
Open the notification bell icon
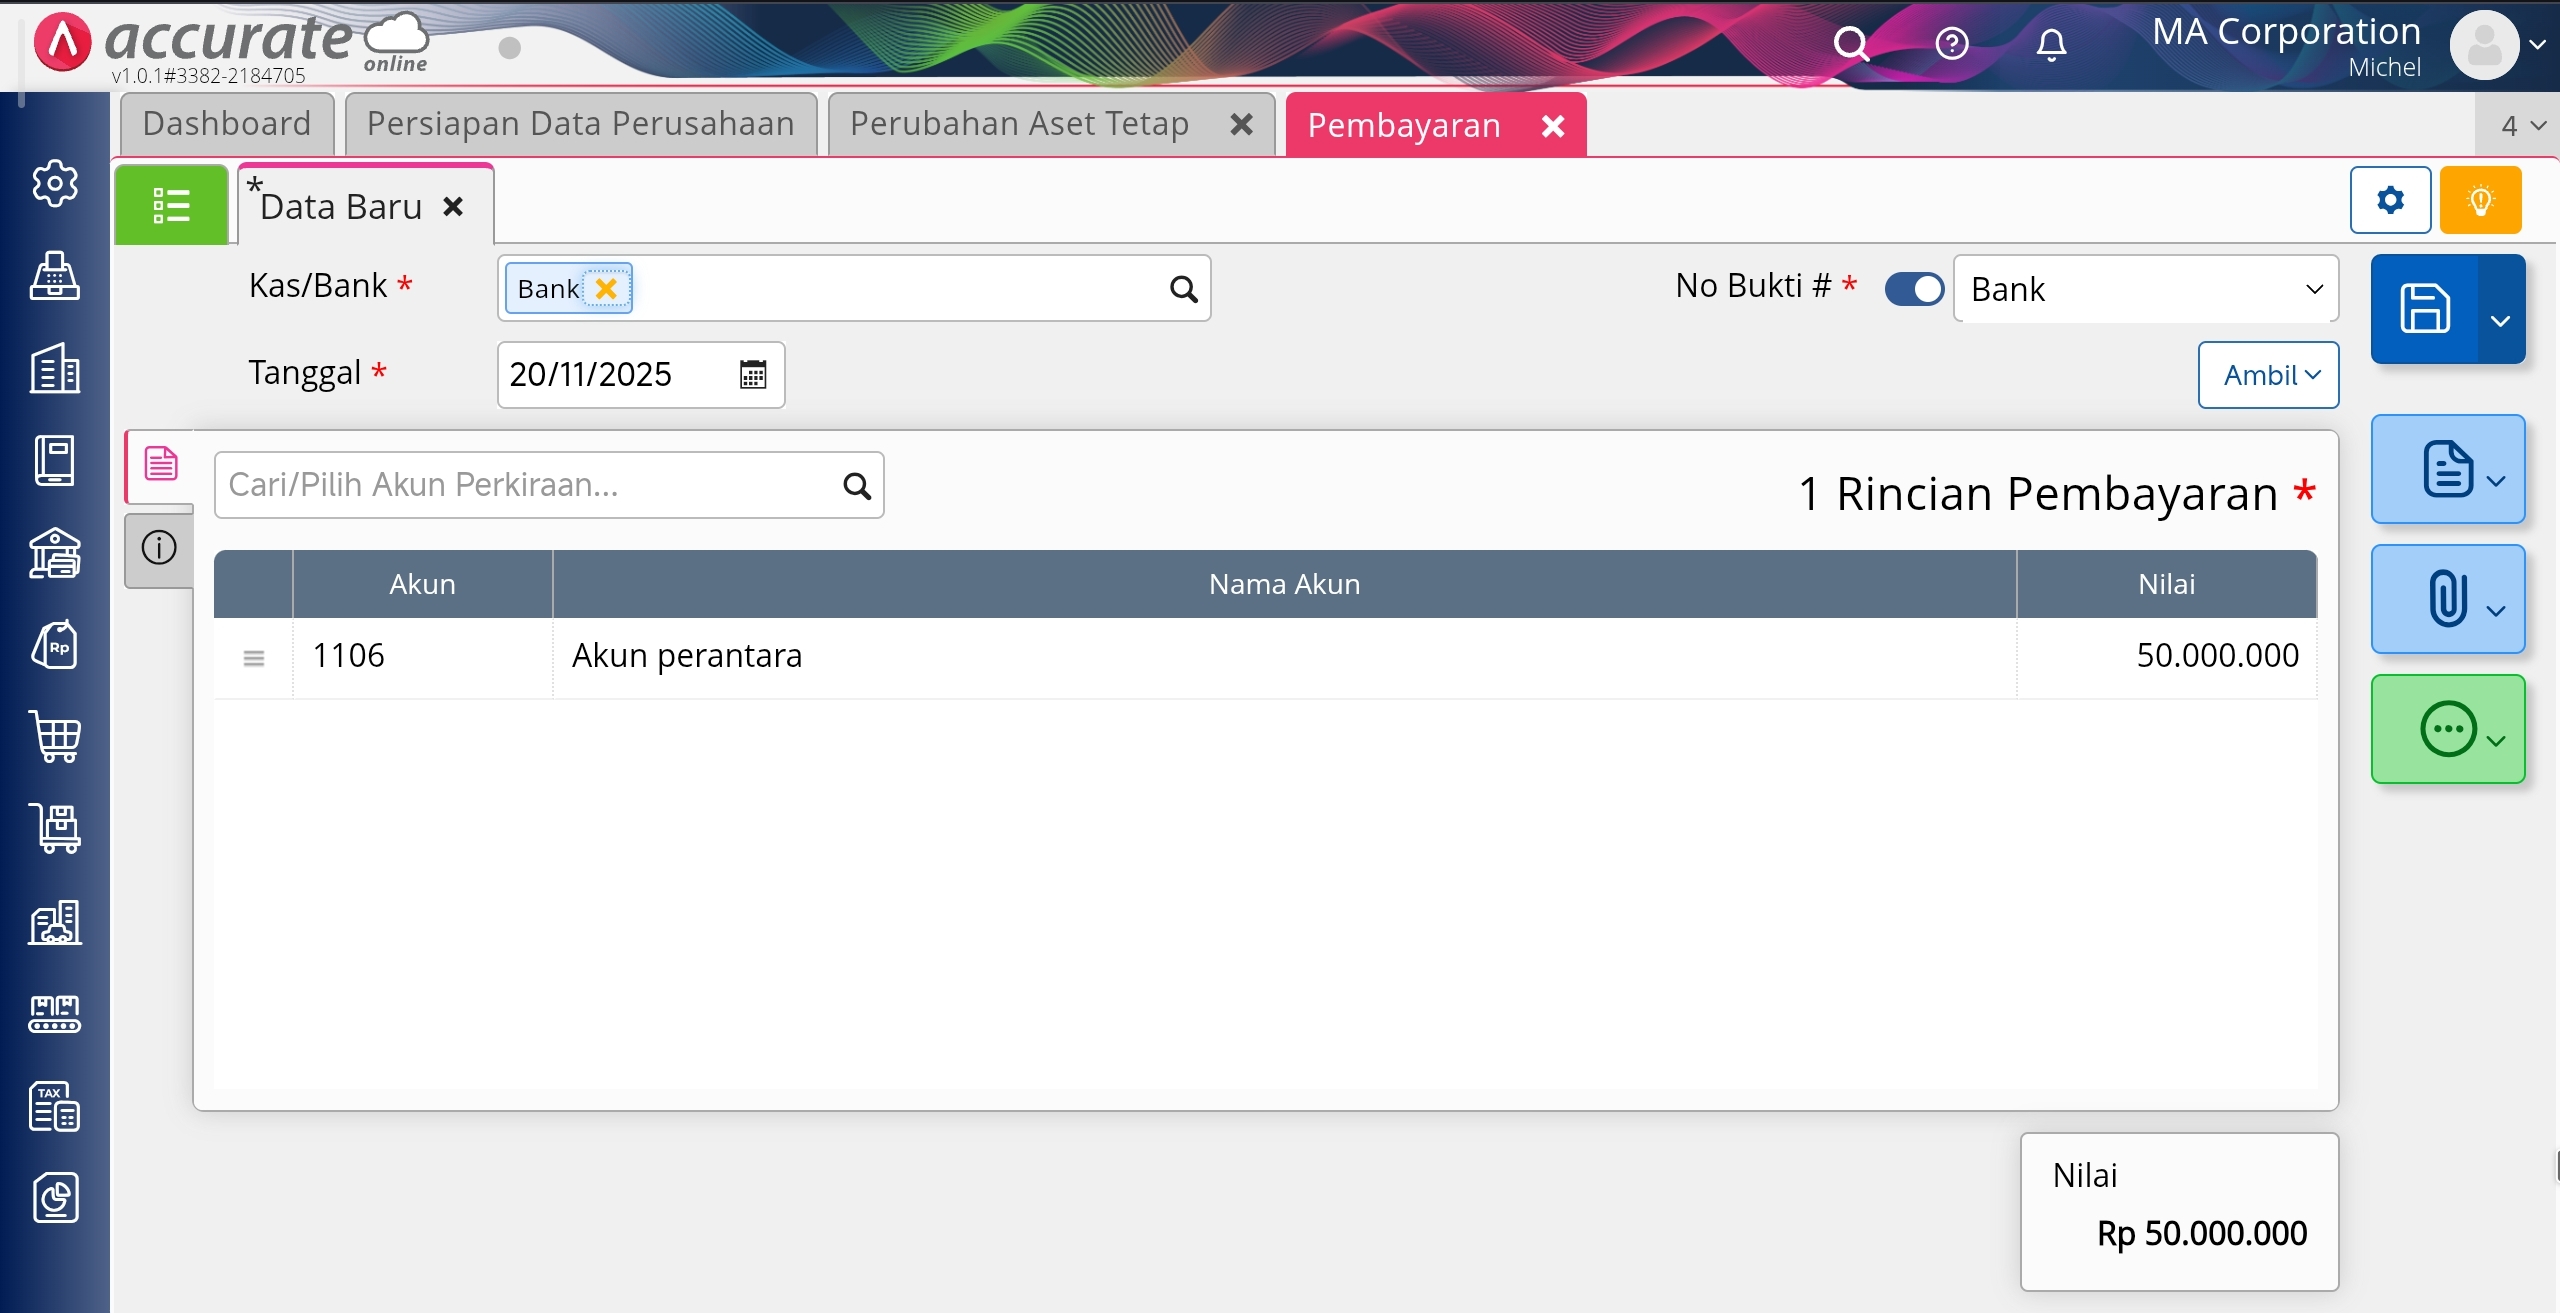point(2051,45)
